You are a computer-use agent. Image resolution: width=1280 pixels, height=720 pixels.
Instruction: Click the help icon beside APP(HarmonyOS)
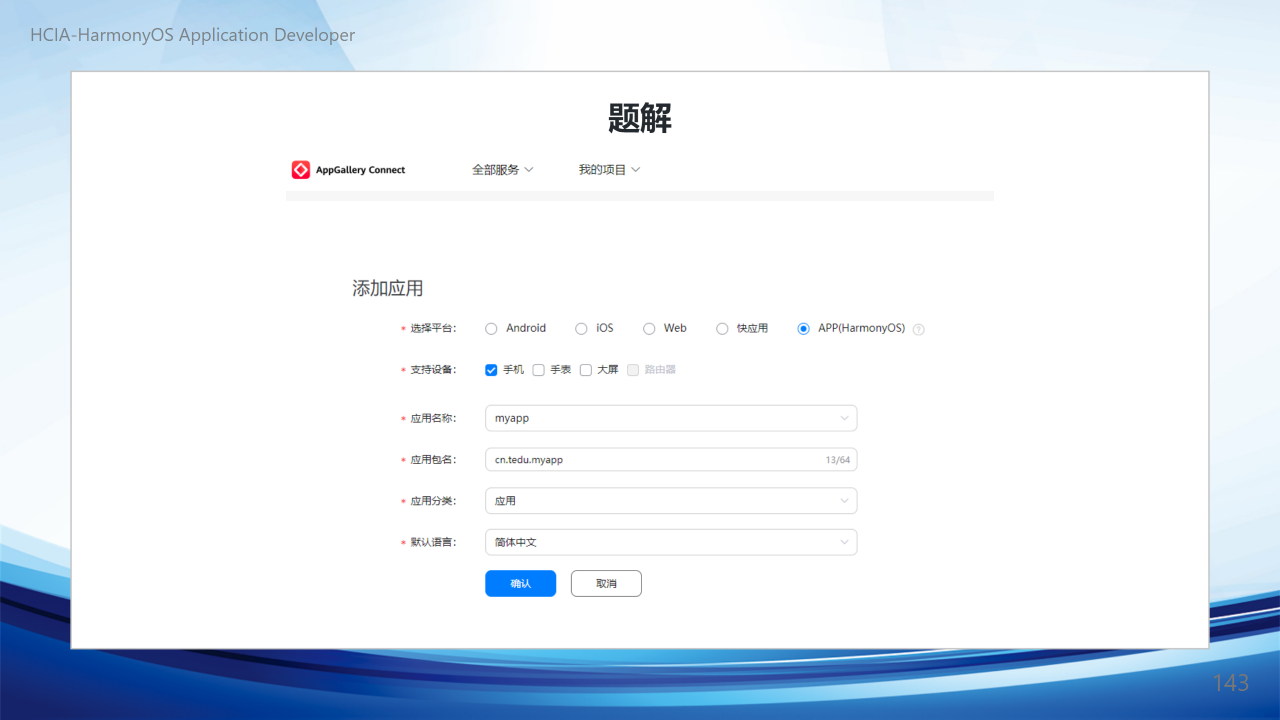[x=919, y=329]
